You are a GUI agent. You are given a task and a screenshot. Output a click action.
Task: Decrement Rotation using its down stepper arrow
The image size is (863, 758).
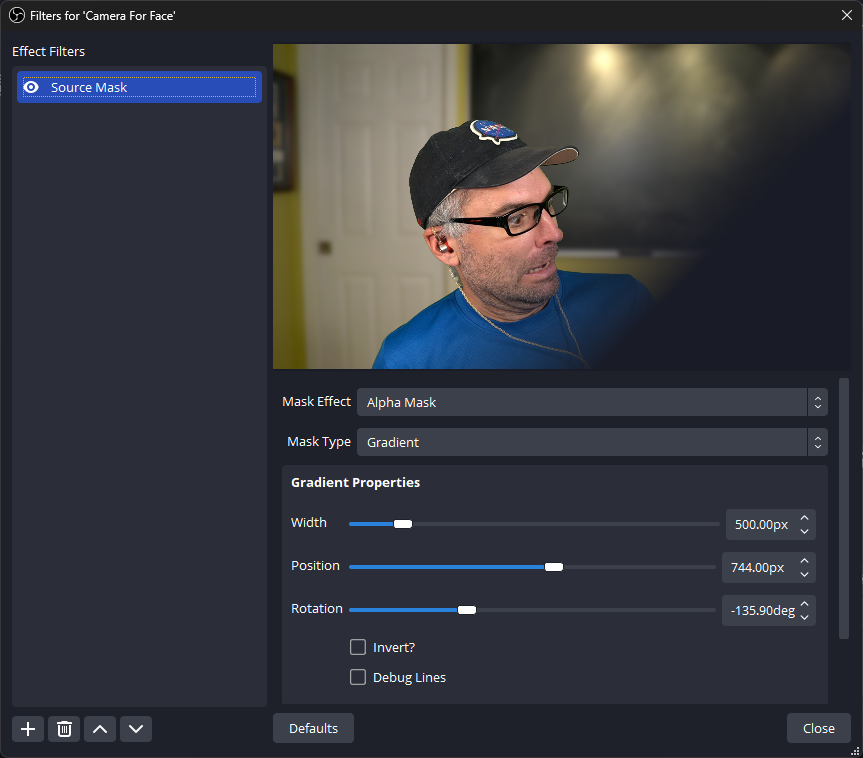[x=805, y=615]
